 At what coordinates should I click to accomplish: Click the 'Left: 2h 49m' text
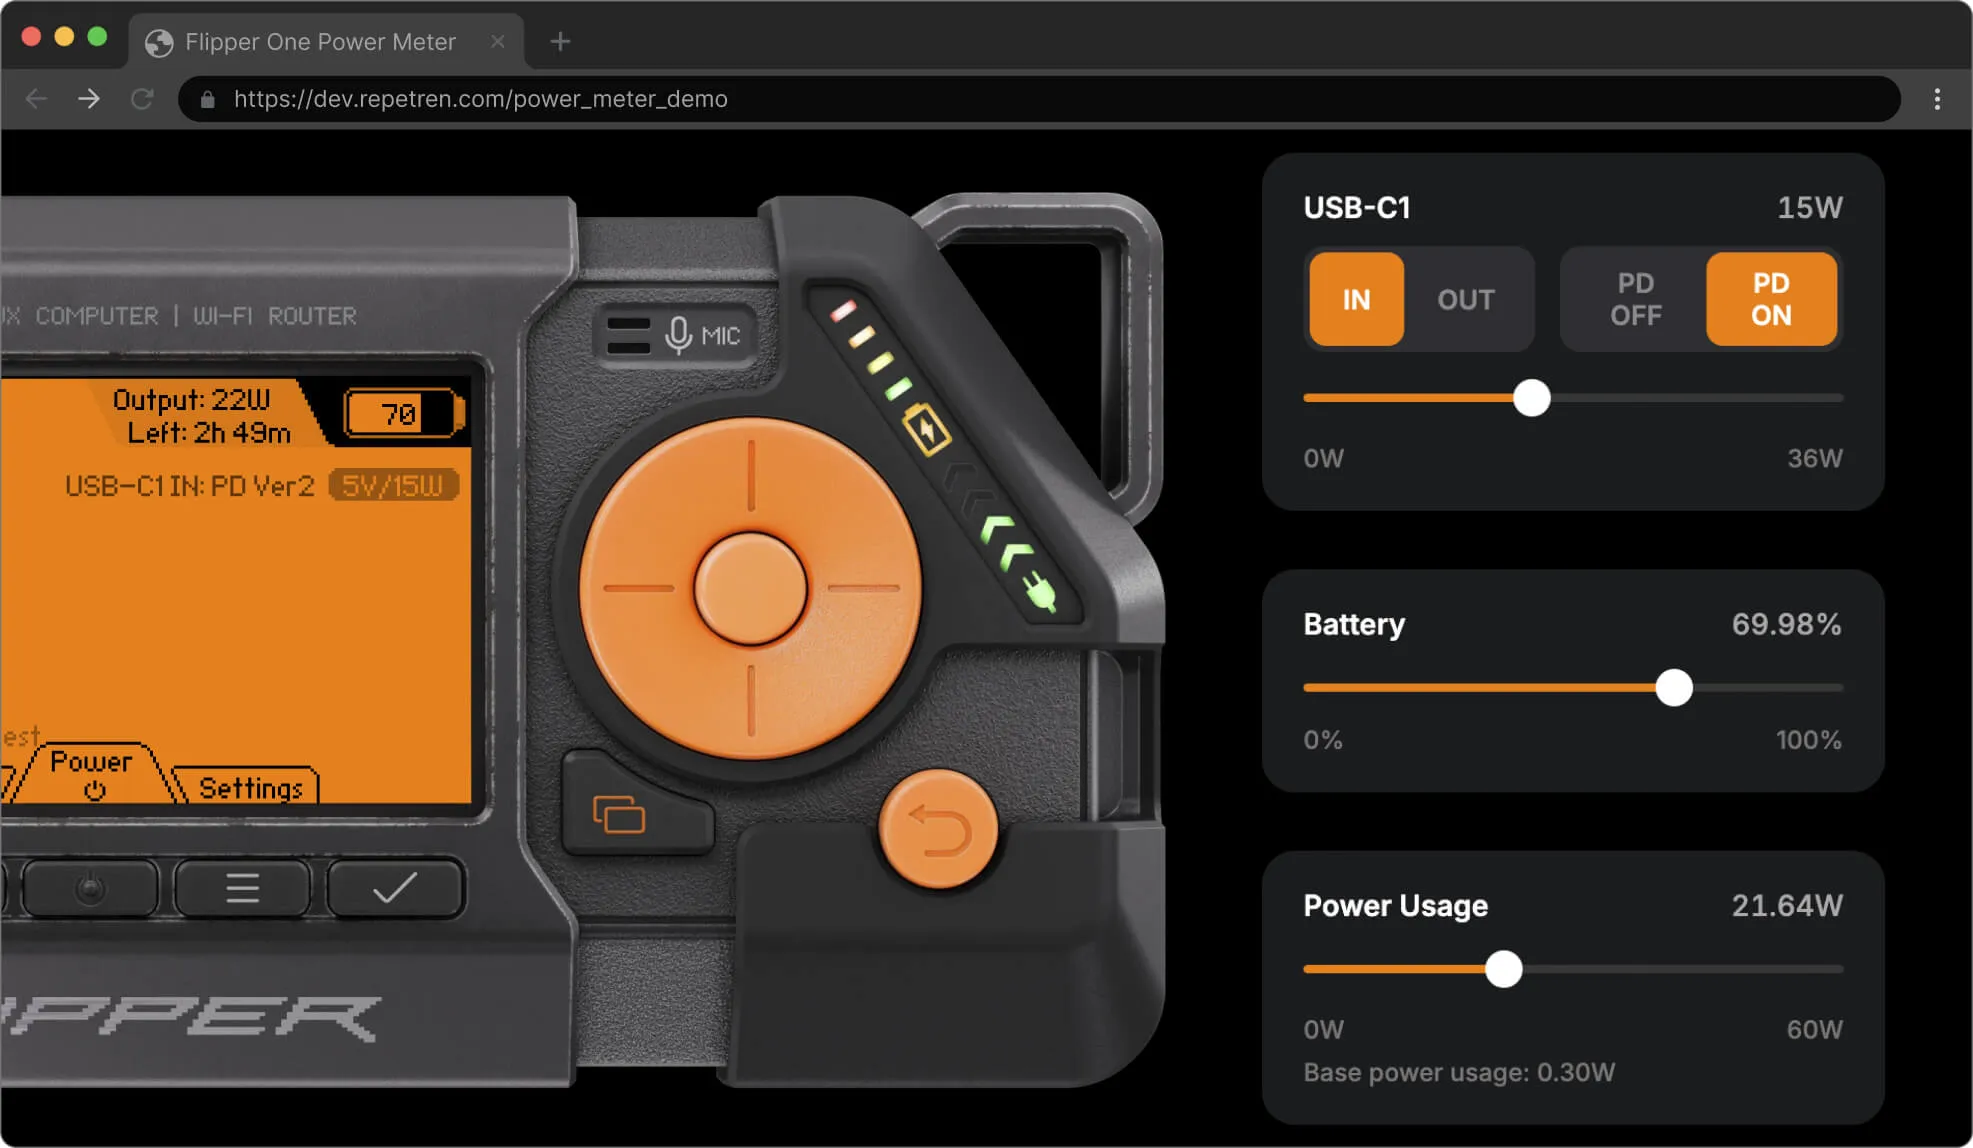209,433
